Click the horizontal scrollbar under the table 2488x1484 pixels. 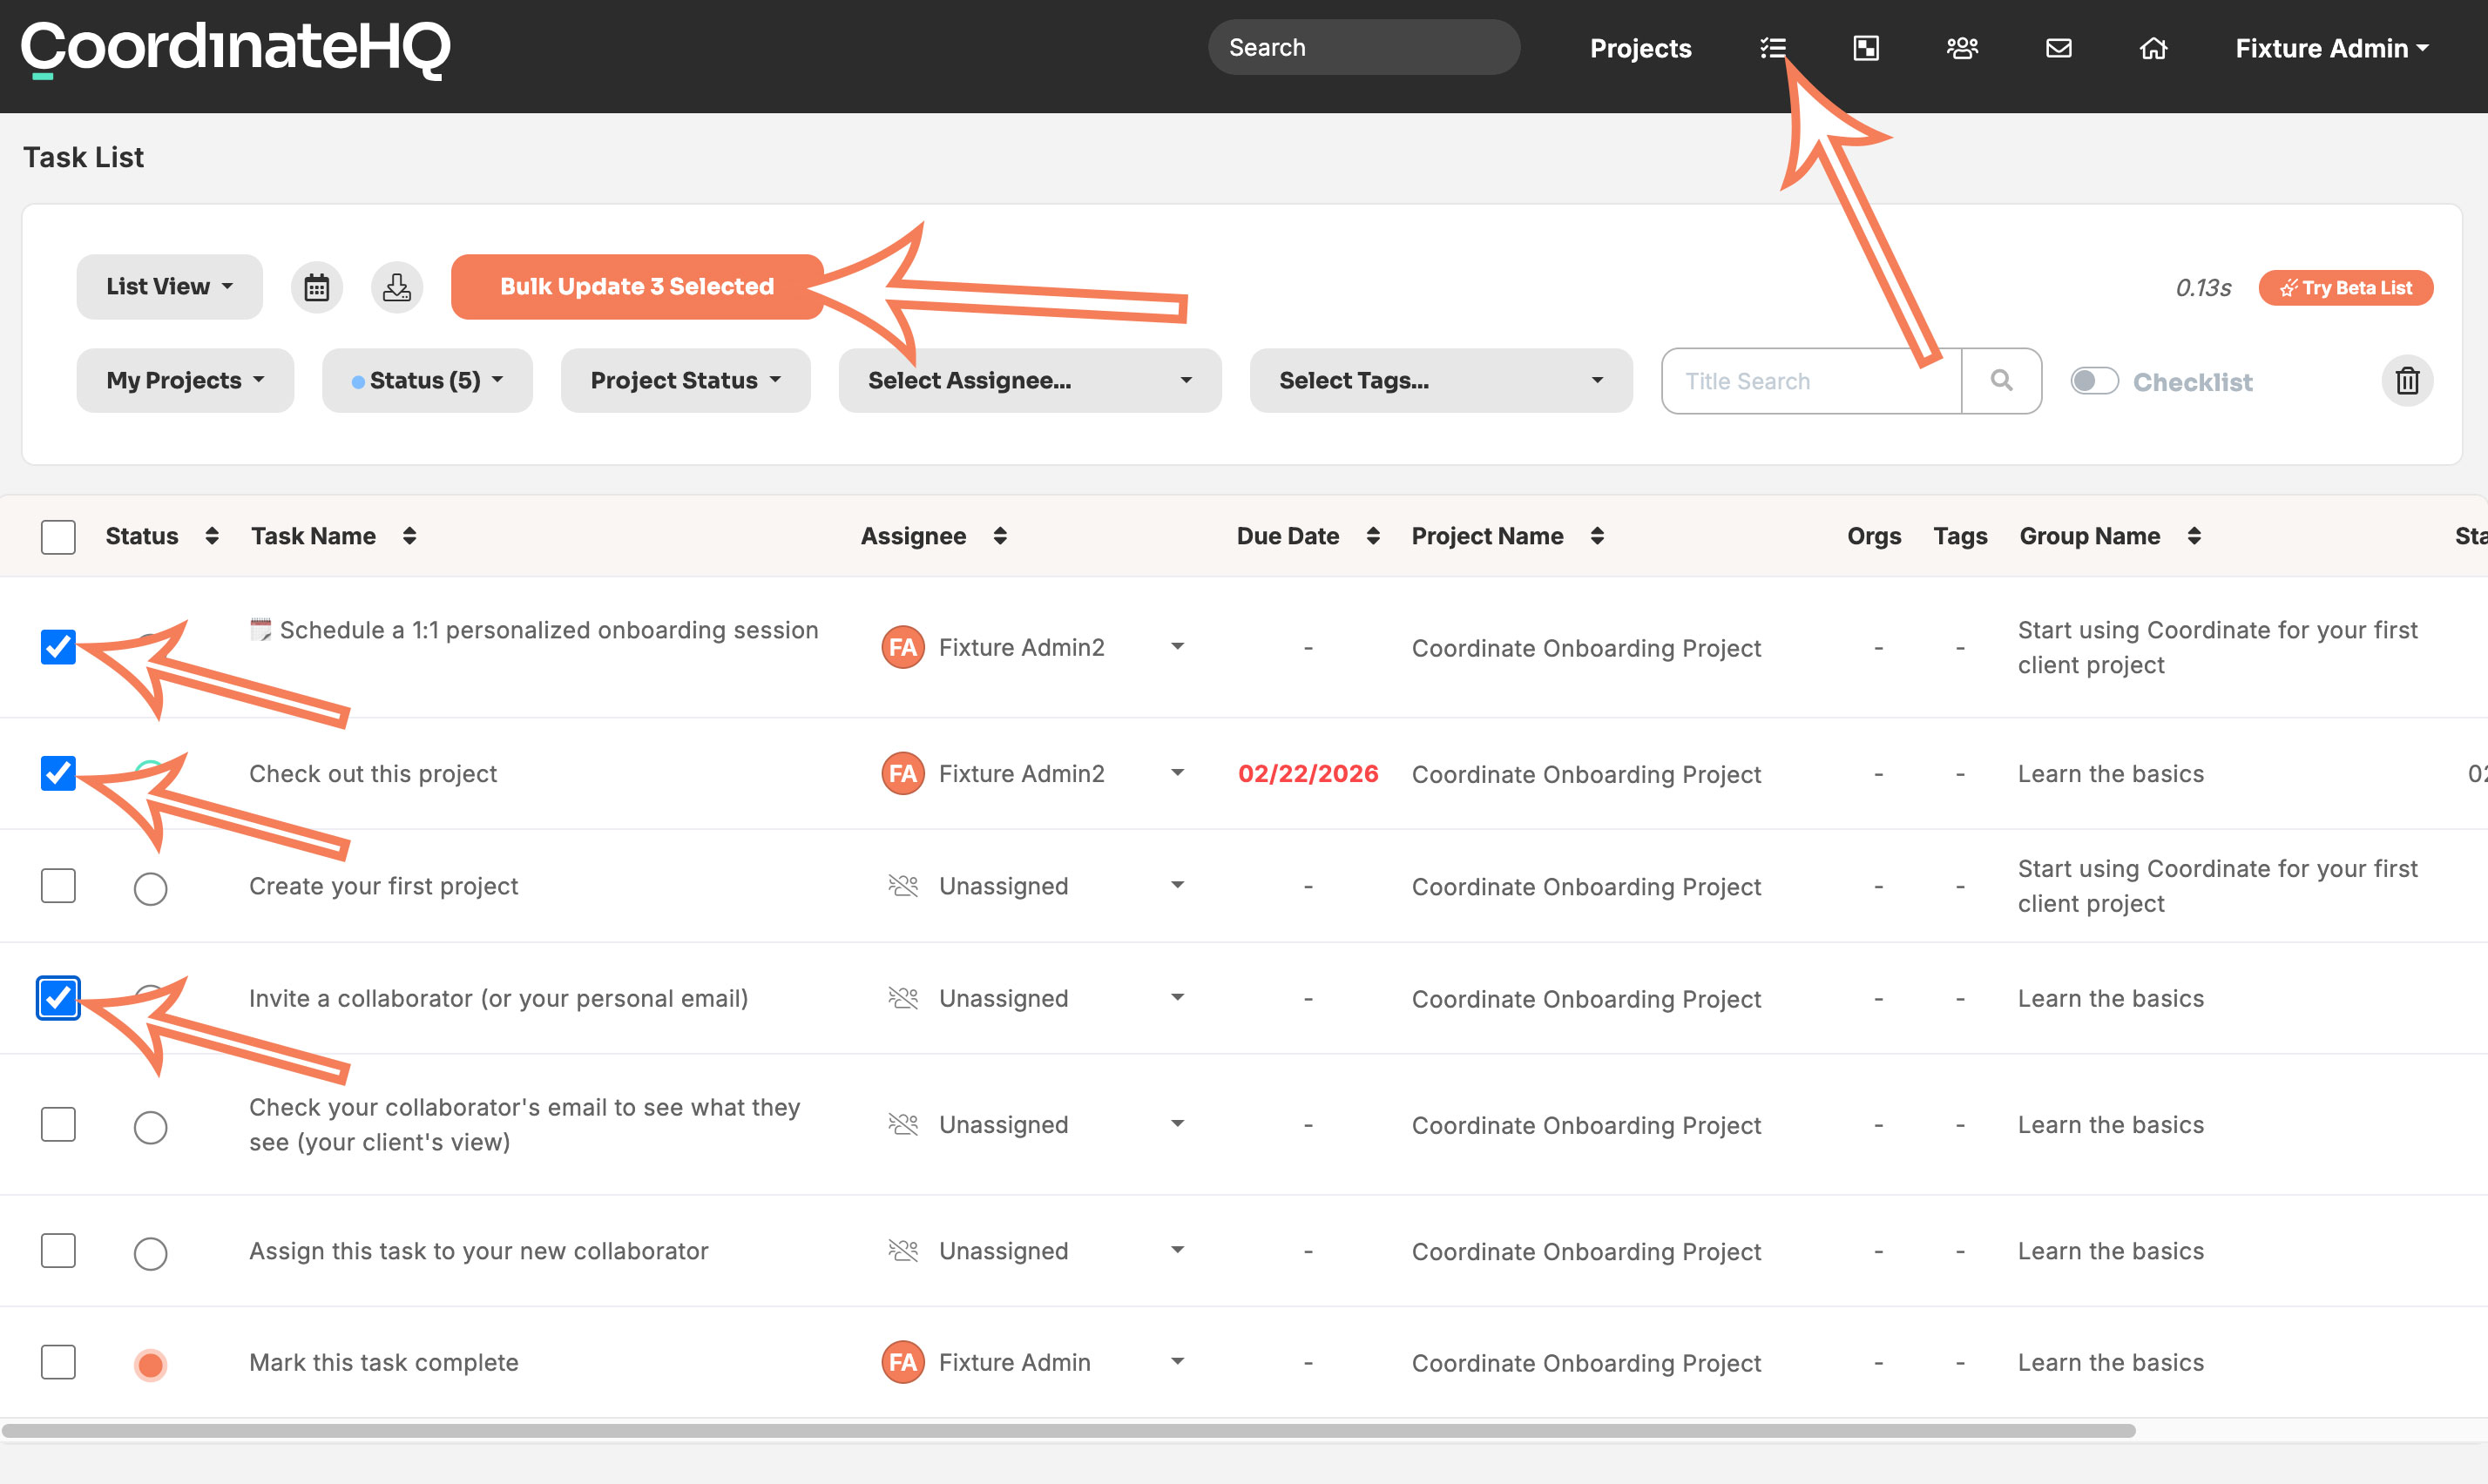point(1068,1430)
